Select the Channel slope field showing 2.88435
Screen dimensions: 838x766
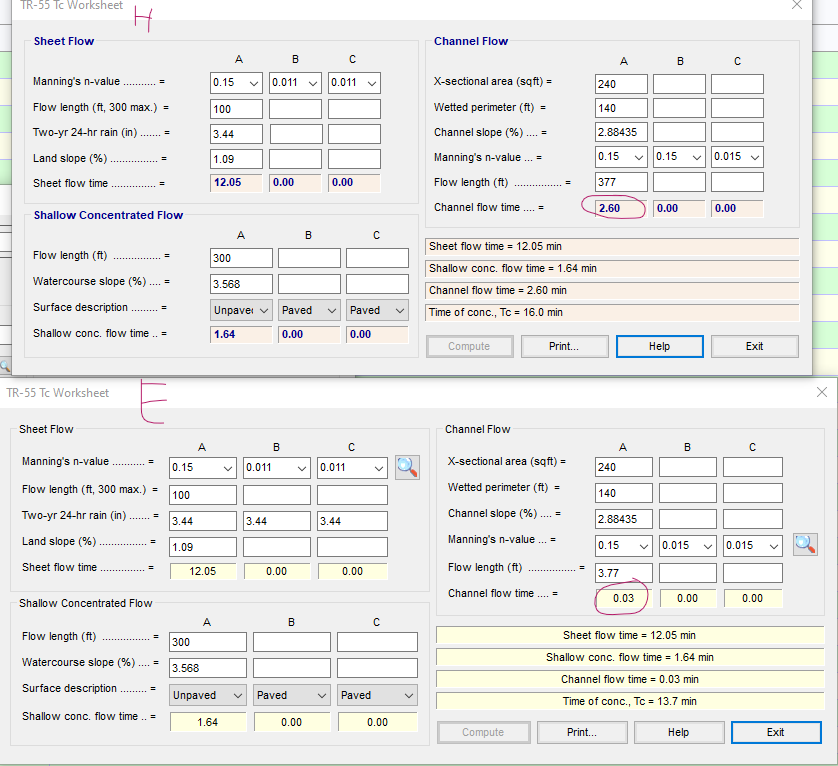tap(621, 132)
